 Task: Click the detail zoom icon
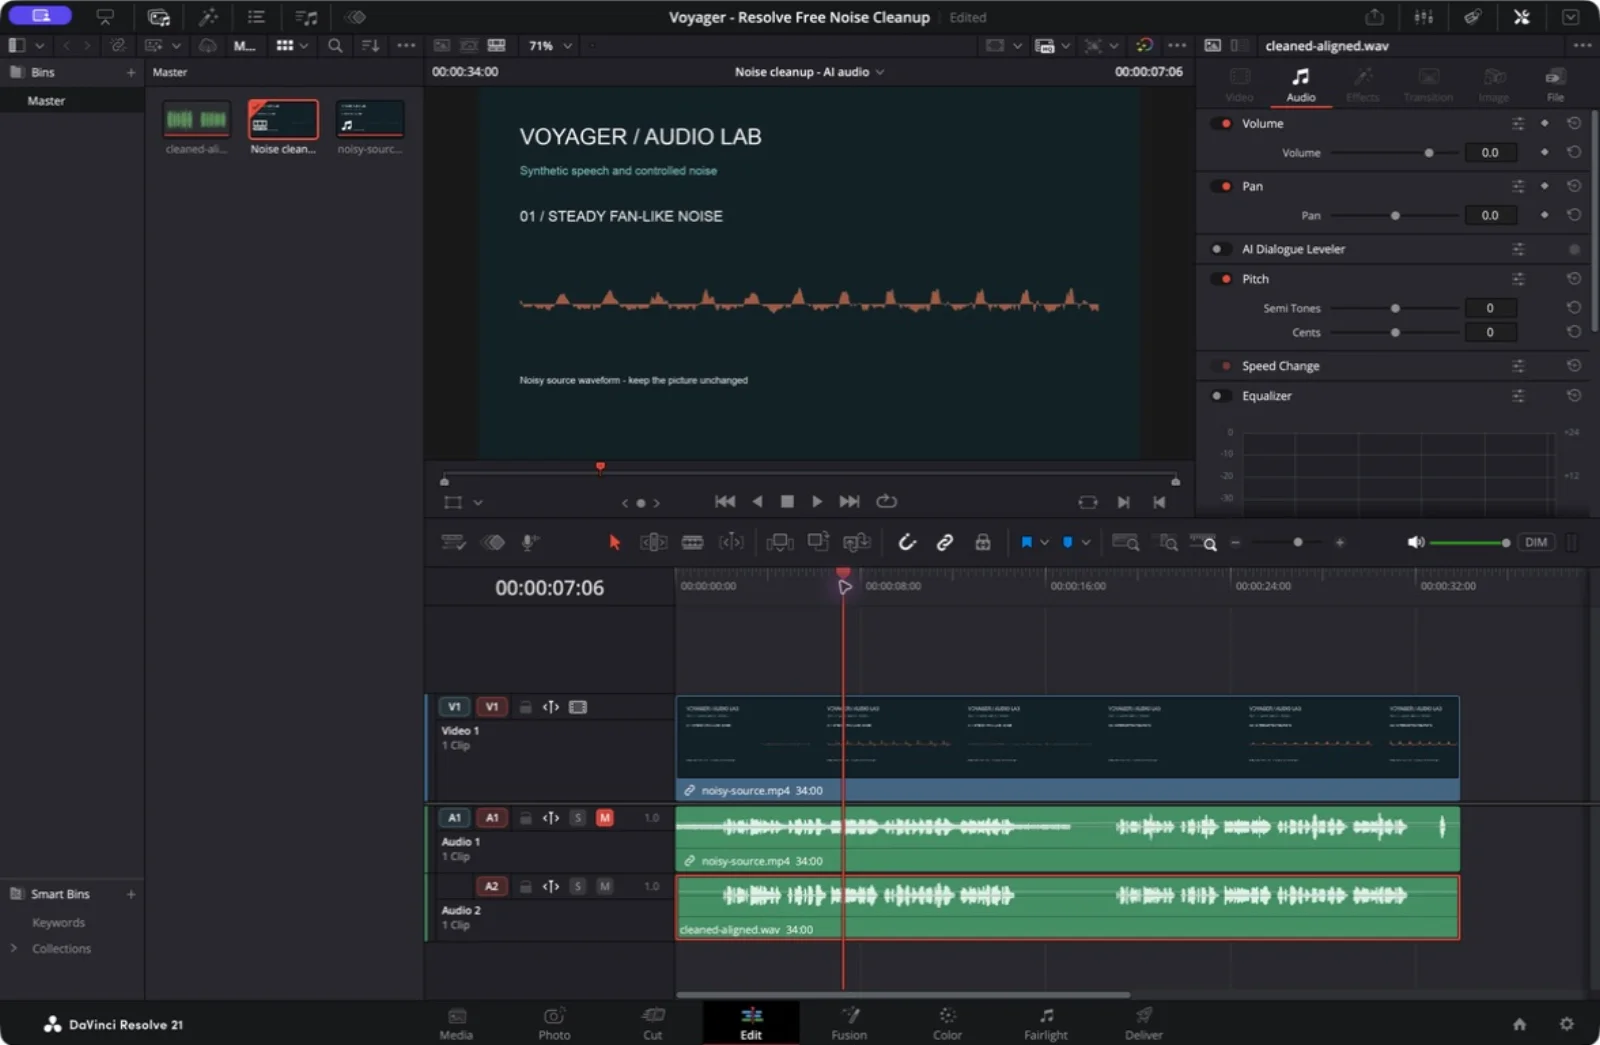coord(1167,542)
